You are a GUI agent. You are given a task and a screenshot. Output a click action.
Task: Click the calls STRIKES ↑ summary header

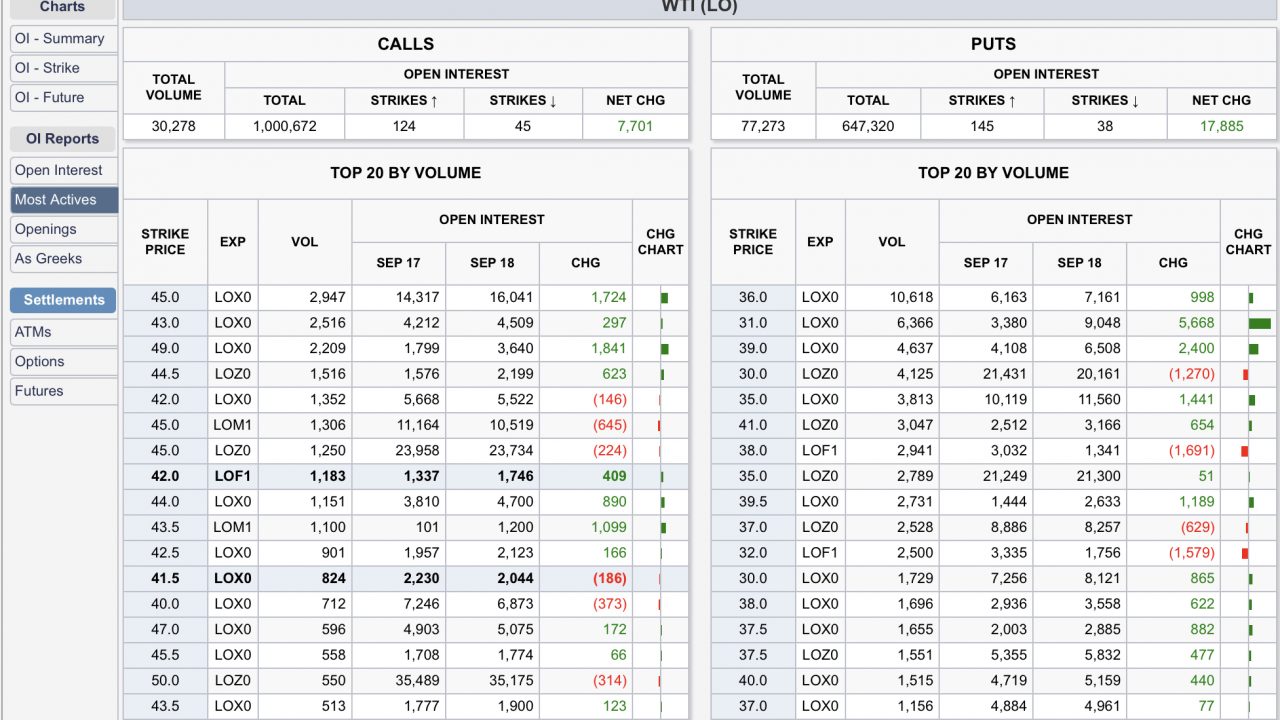click(404, 100)
